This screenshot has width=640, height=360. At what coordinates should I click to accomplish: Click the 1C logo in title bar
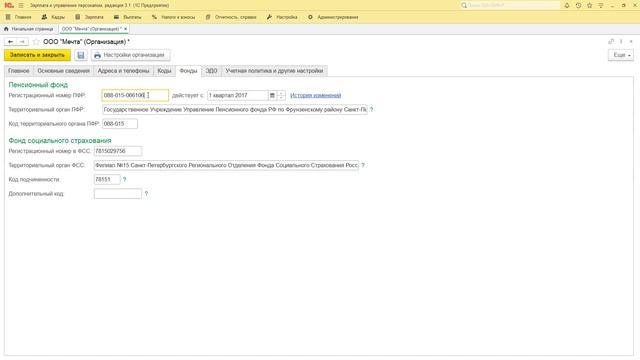point(9,5)
